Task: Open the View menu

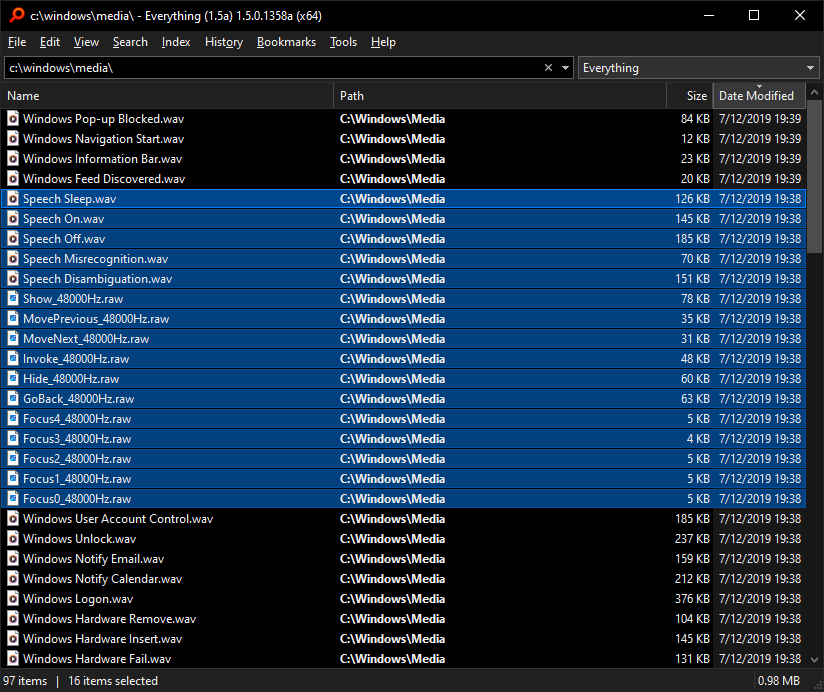Action: tap(86, 42)
